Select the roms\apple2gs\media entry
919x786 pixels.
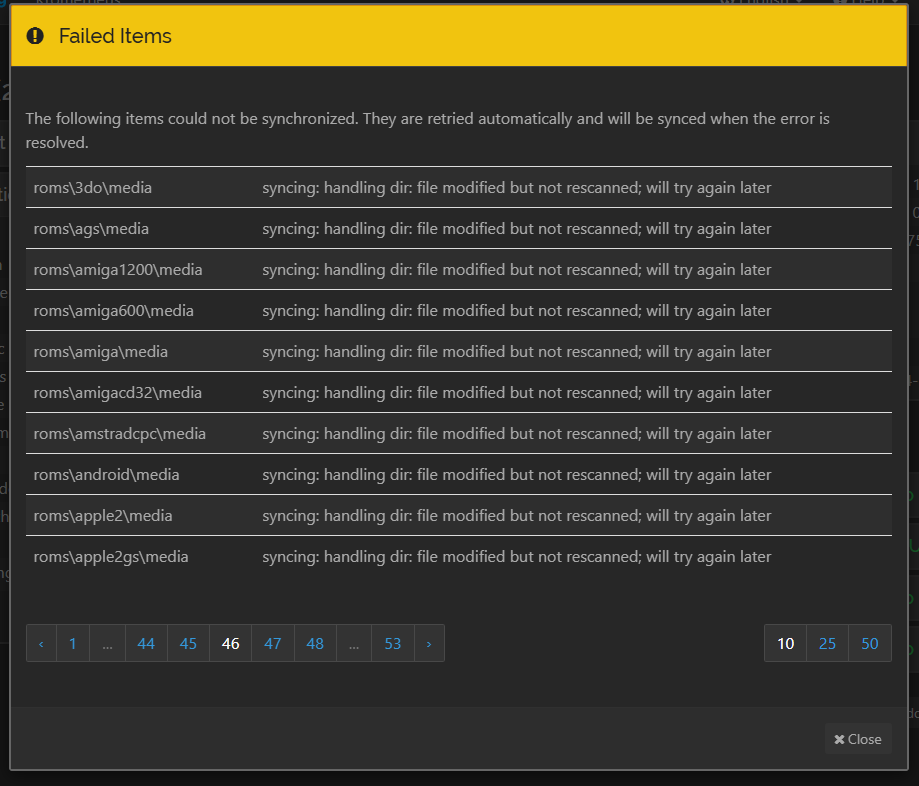[111, 556]
